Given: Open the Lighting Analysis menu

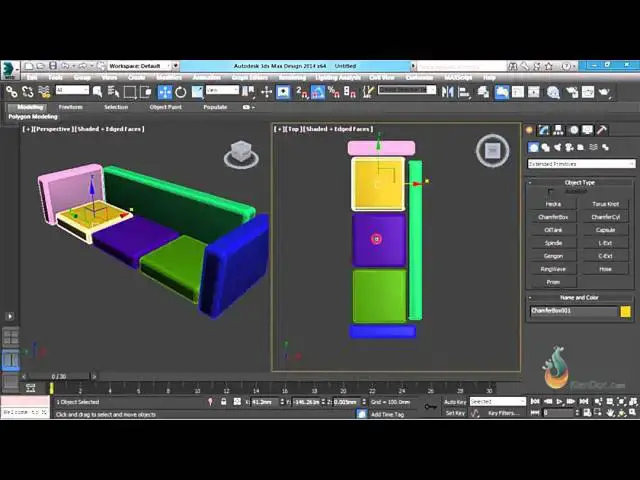Looking at the screenshot, I should pos(338,78).
